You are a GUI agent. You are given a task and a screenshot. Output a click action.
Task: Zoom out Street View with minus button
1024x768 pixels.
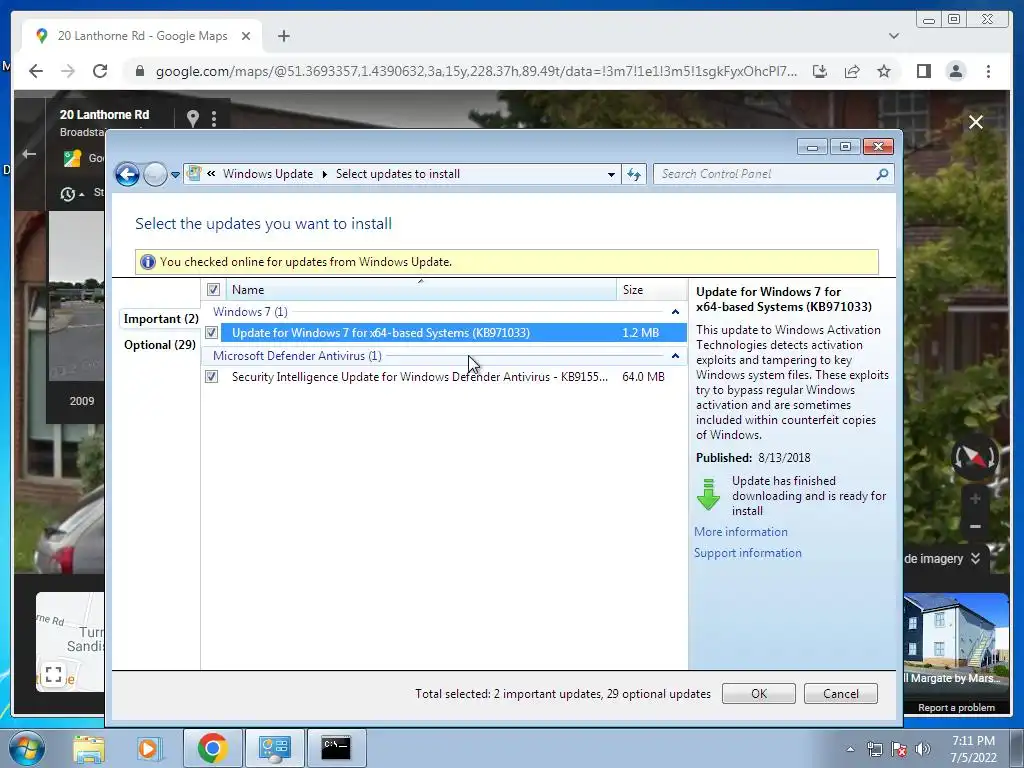(x=975, y=526)
